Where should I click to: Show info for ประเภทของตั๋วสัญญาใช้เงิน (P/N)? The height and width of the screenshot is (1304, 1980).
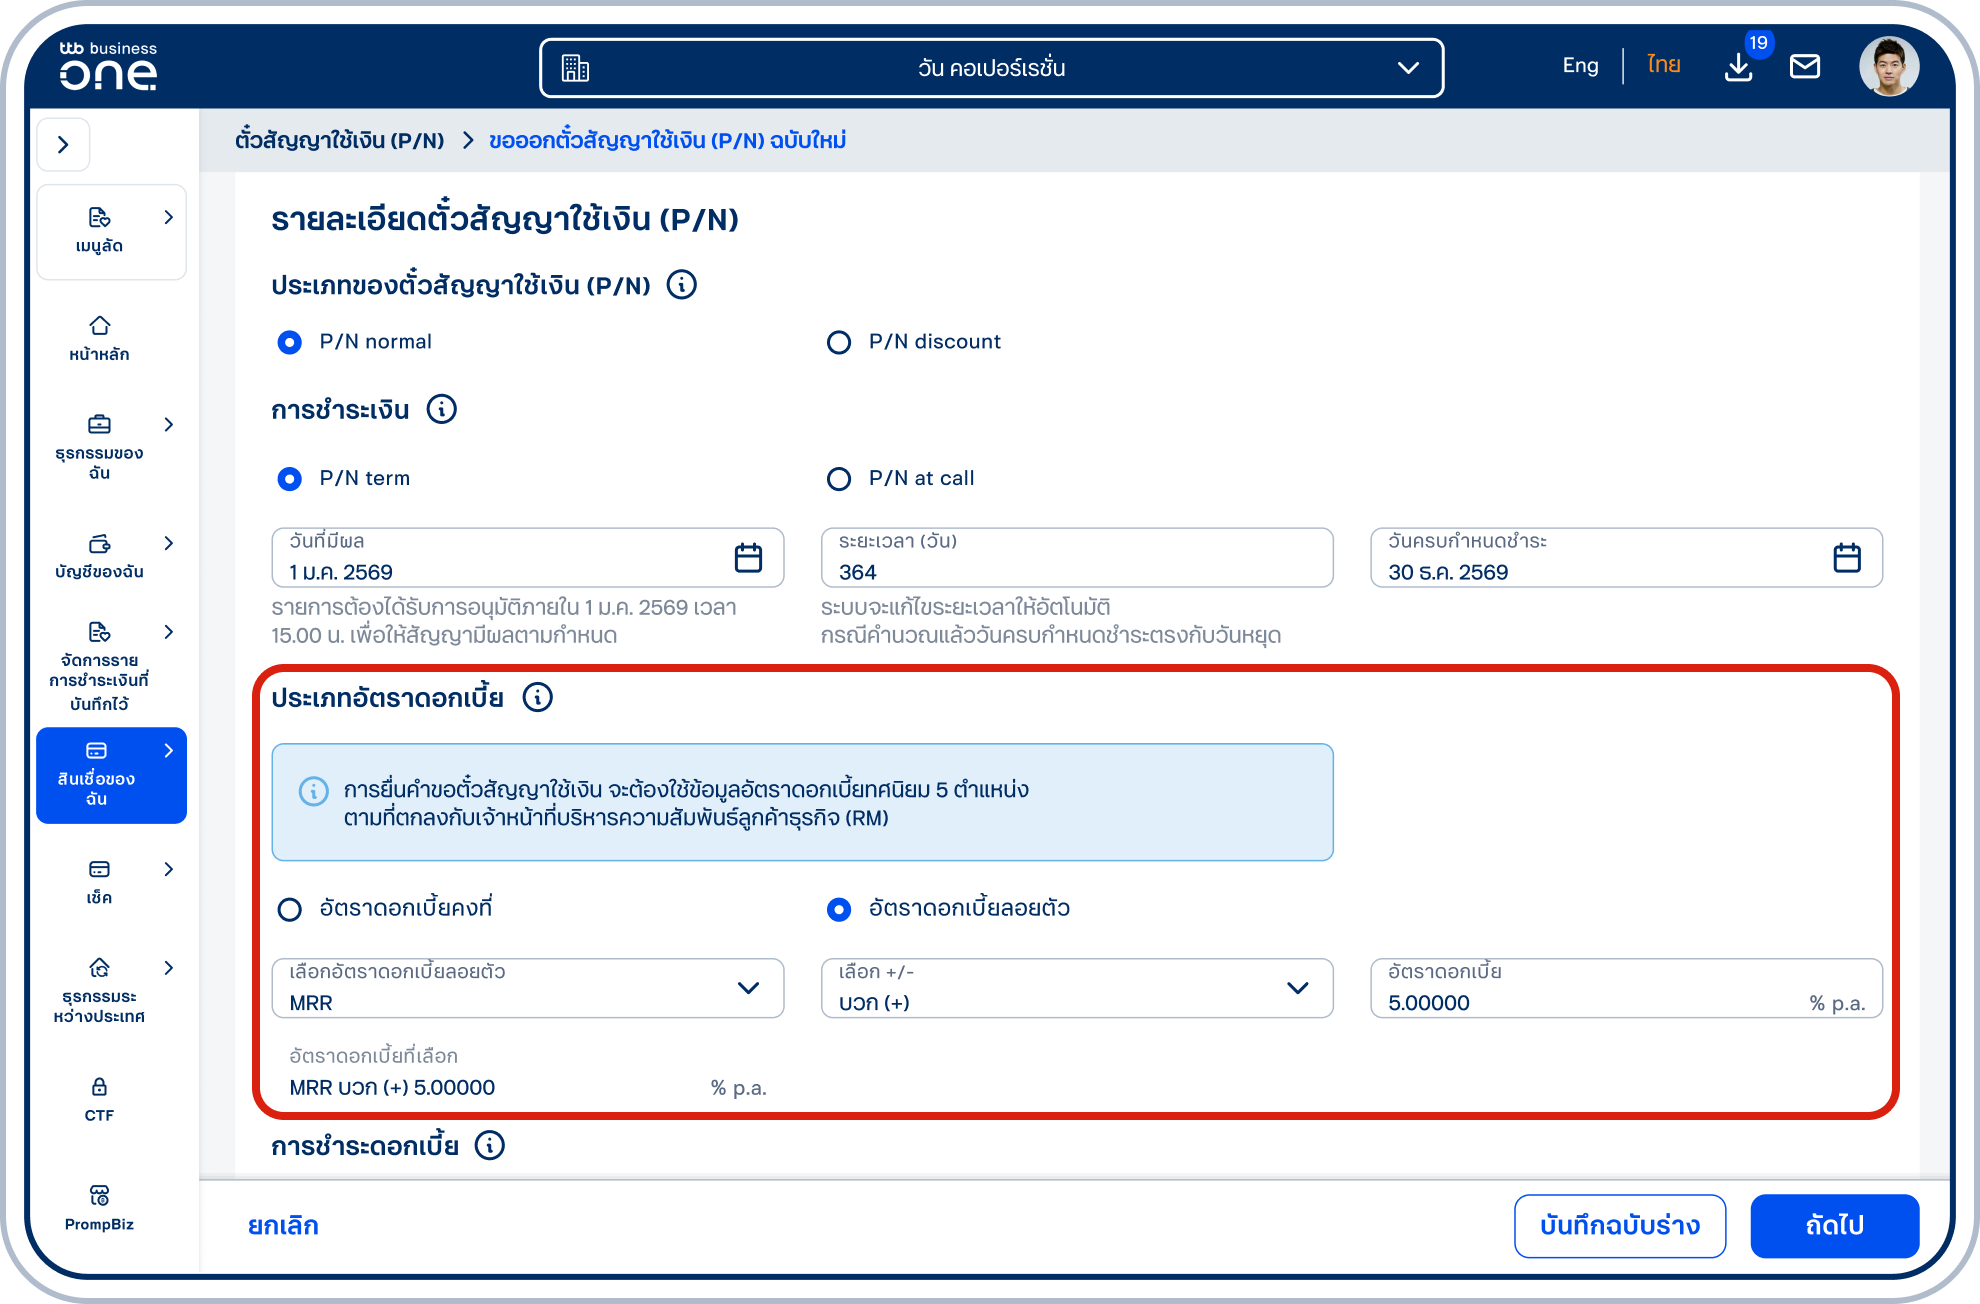click(x=682, y=285)
